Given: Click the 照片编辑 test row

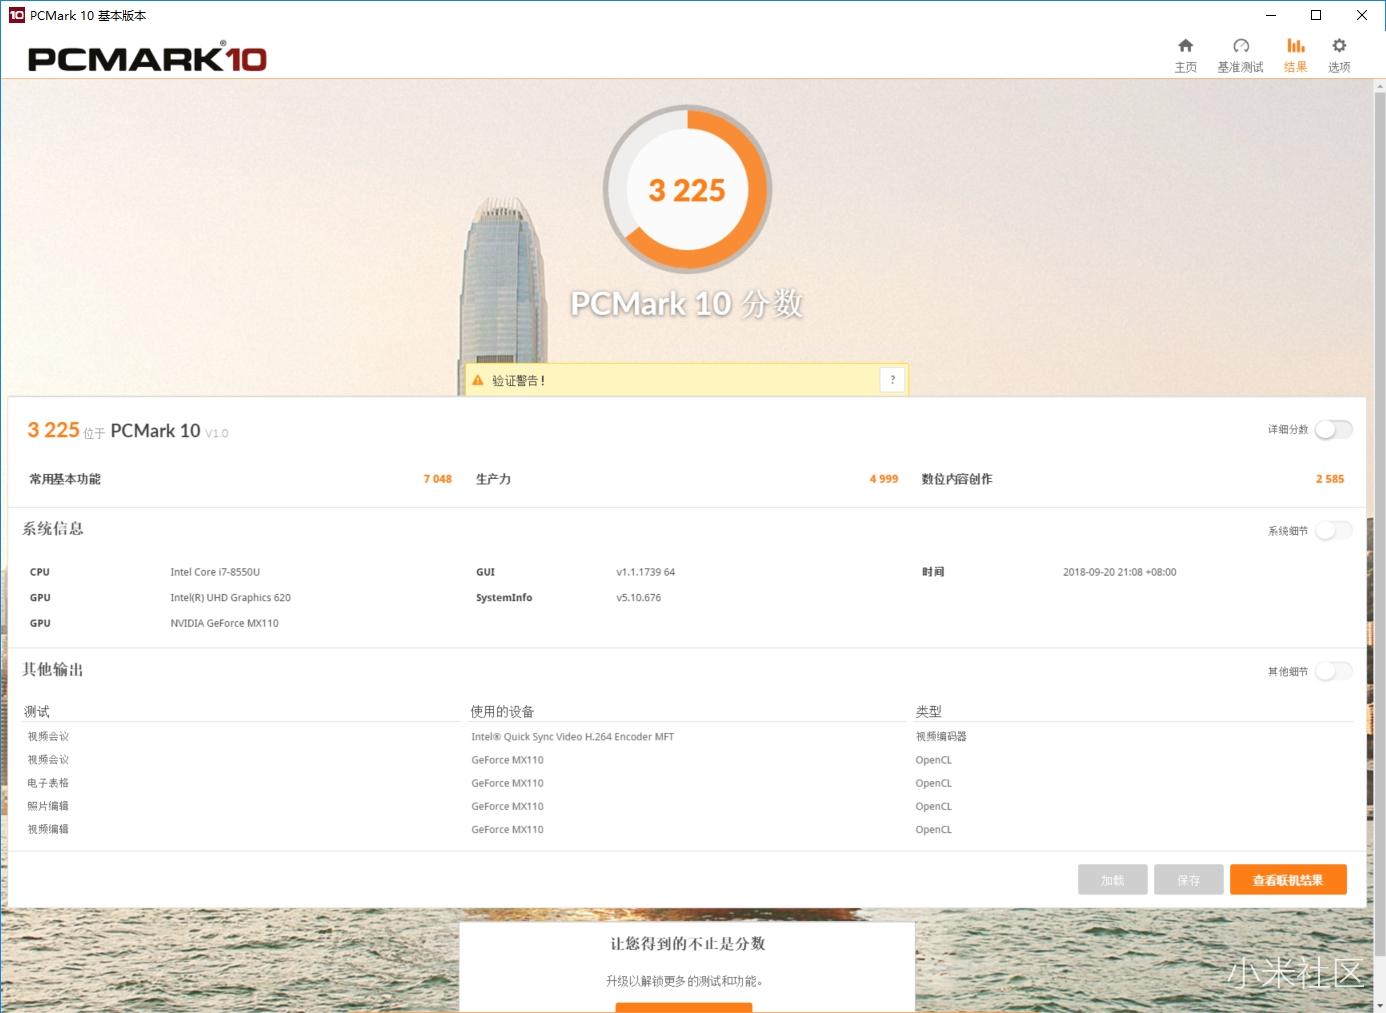Looking at the screenshot, I should (48, 806).
